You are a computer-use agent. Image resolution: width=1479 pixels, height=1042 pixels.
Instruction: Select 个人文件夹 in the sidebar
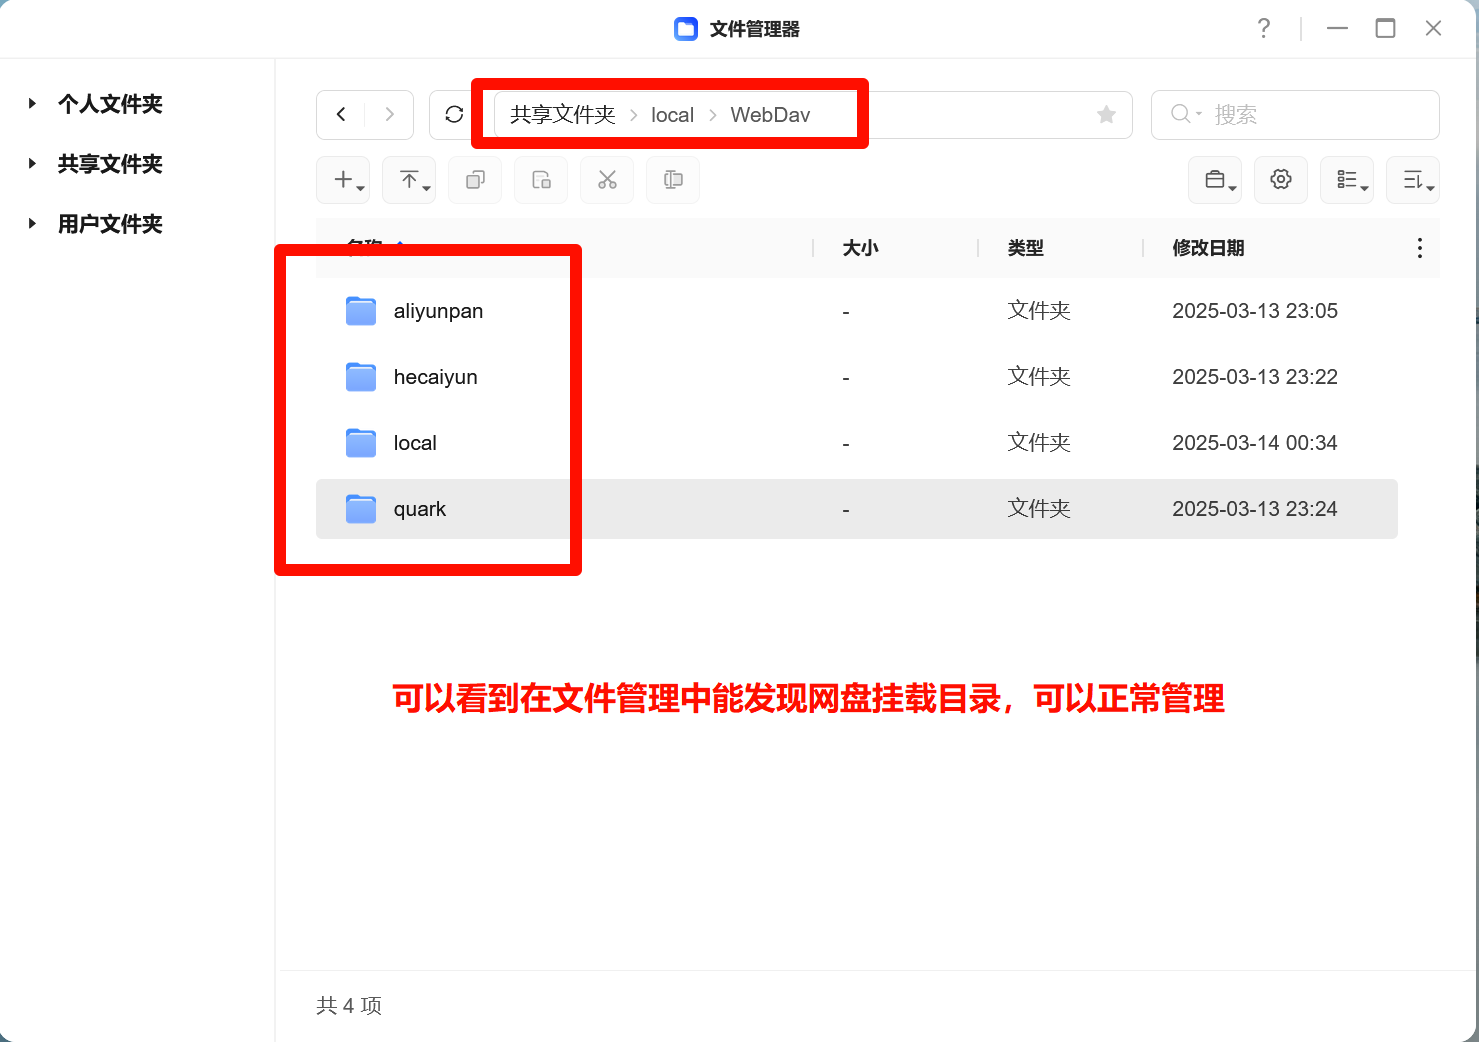click(x=110, y=104)
